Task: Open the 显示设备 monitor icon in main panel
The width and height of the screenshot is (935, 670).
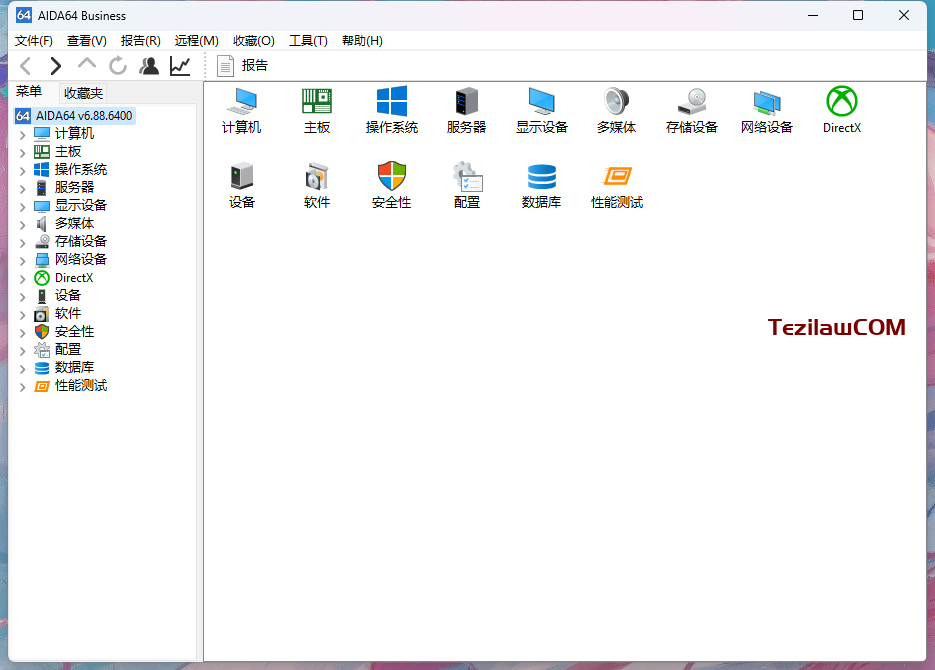Action: [541, 110]
